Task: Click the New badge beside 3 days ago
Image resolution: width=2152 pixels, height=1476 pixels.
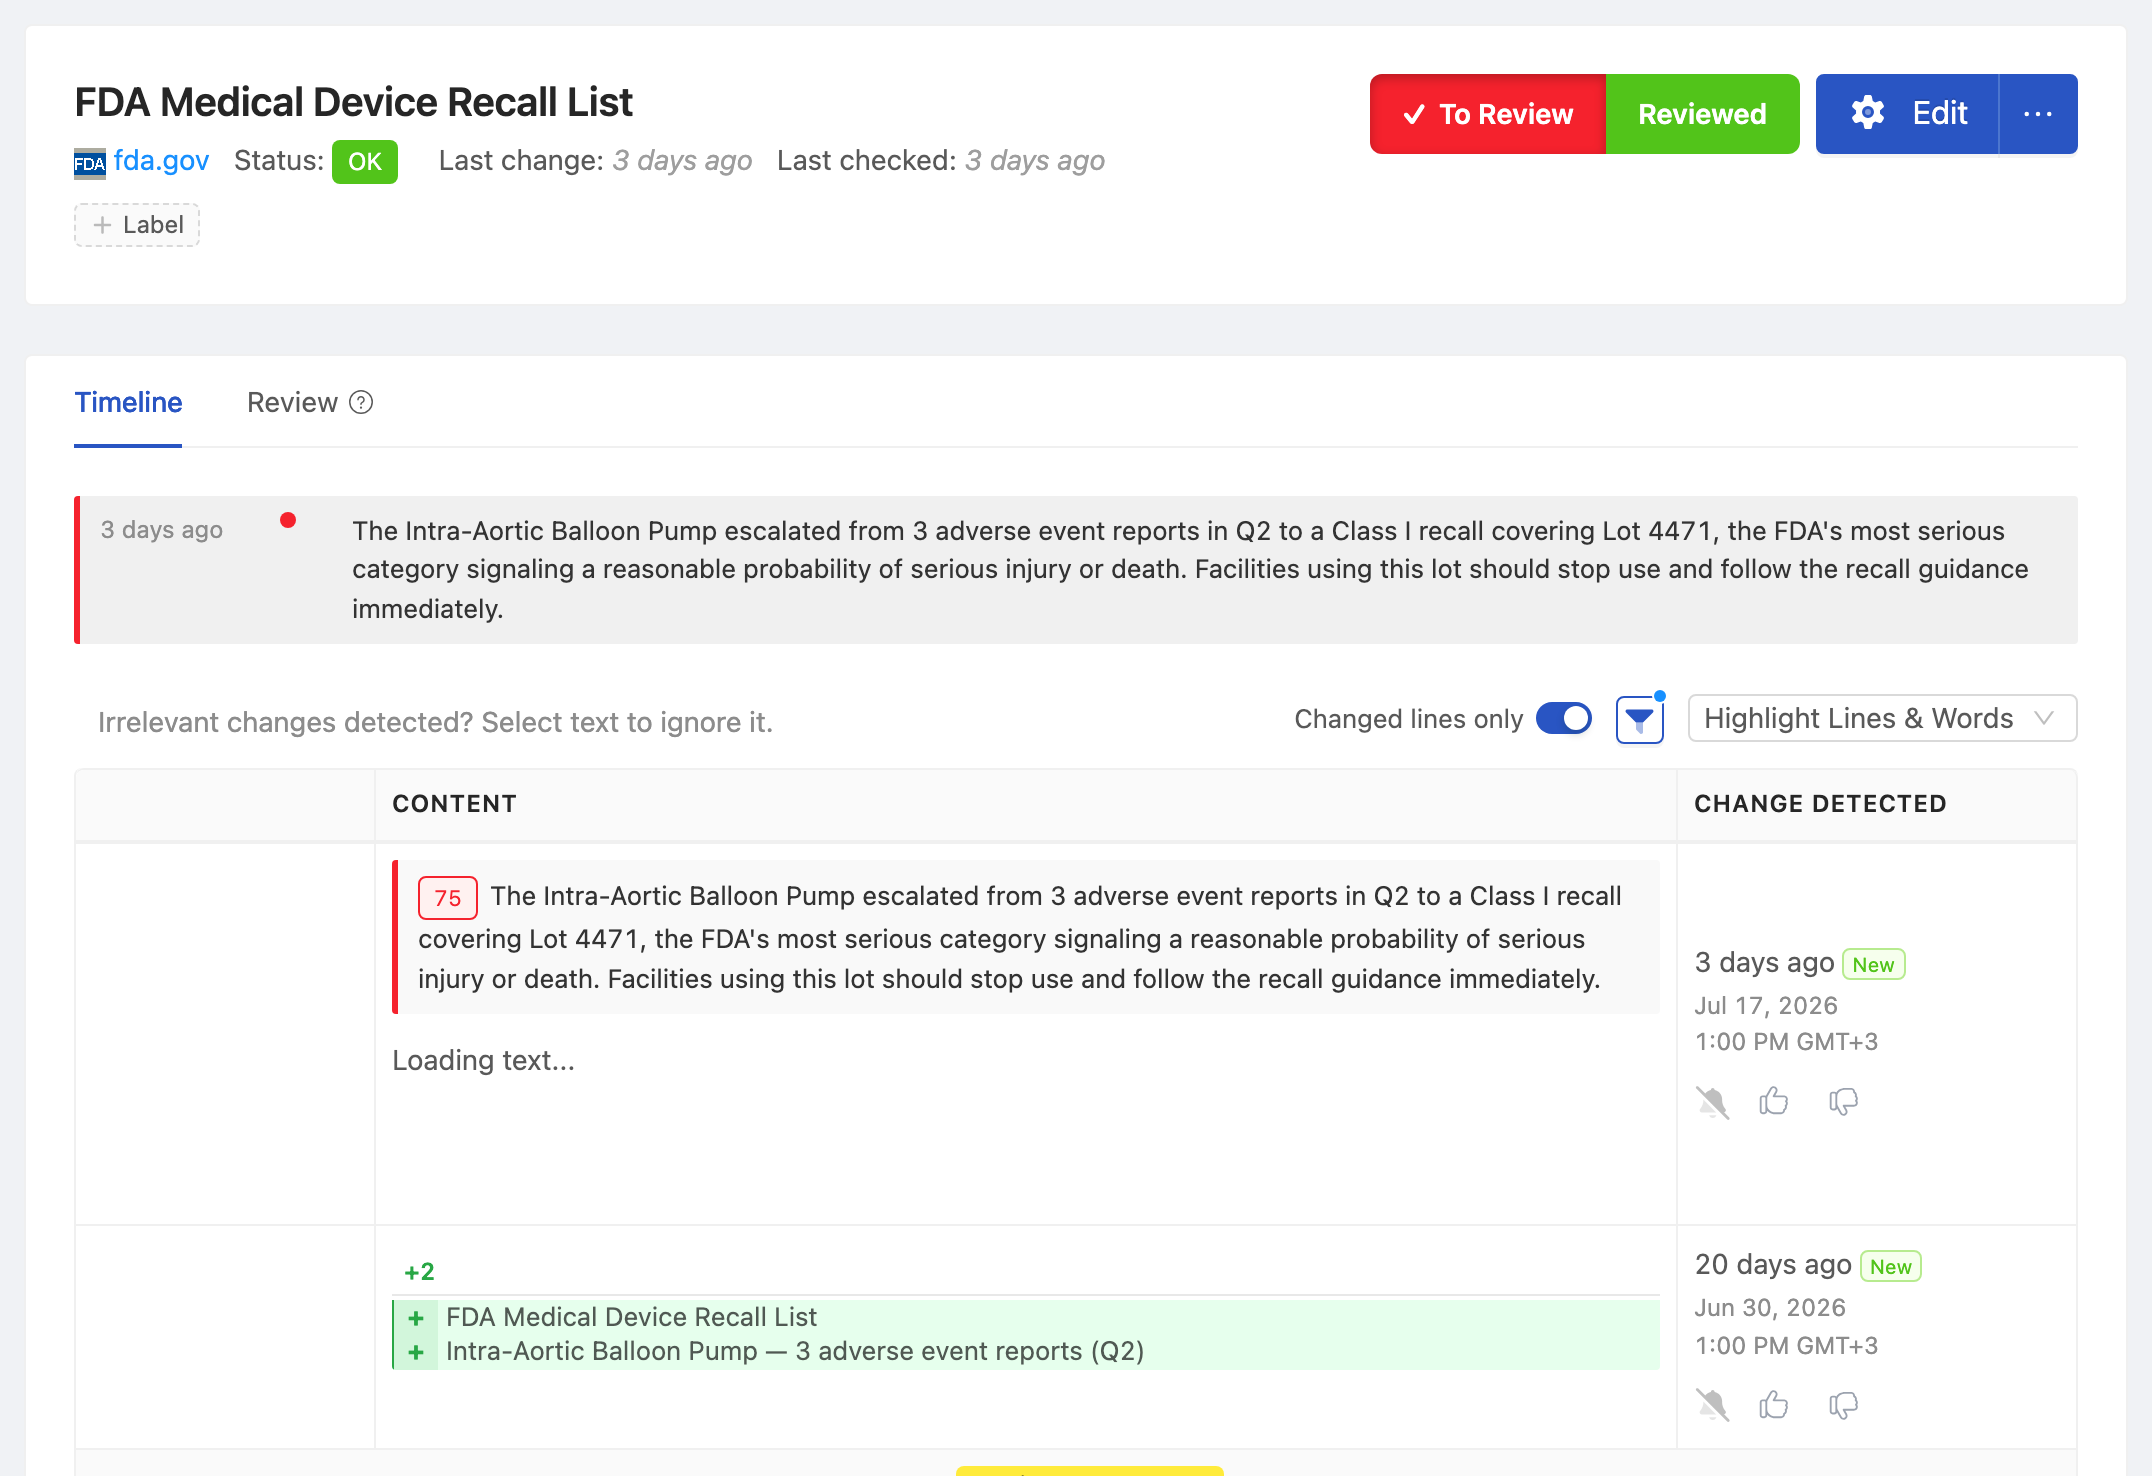Action: (1873, 964)
